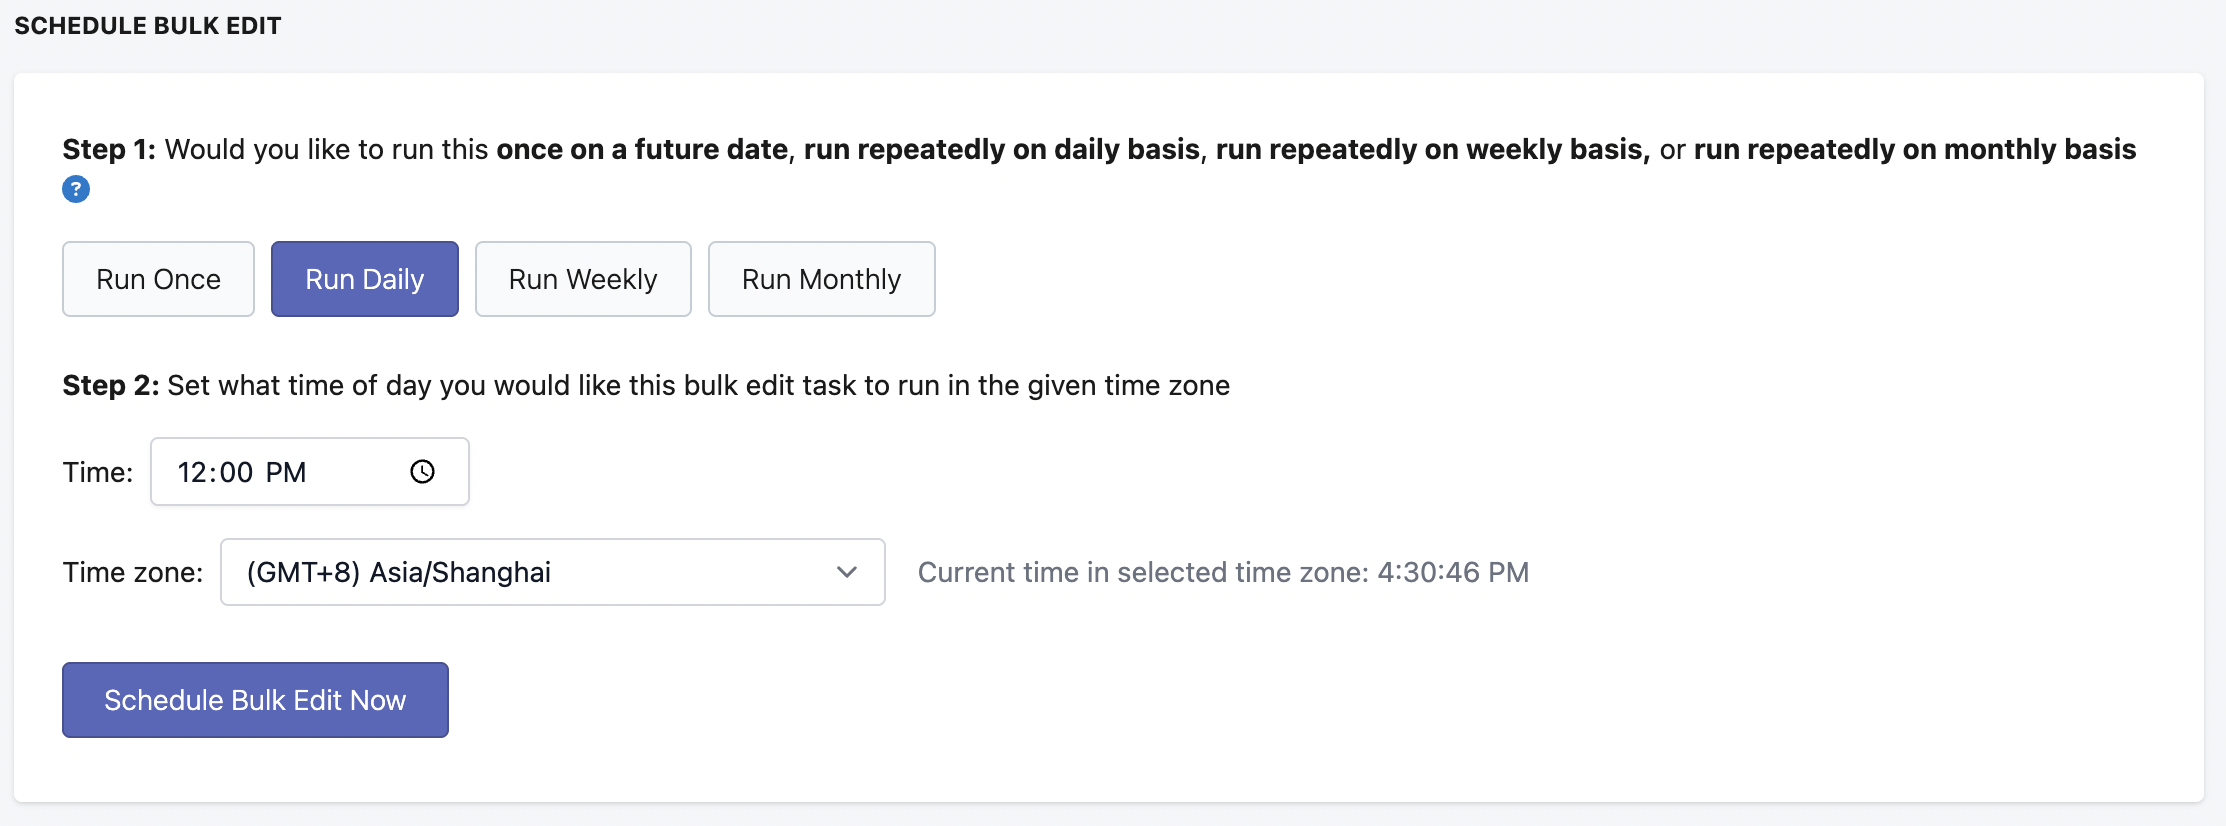The height and width of the screenshot is (826, 2226).
Task: Choose the Run Weekly schedule option
Action: point(583,279)
